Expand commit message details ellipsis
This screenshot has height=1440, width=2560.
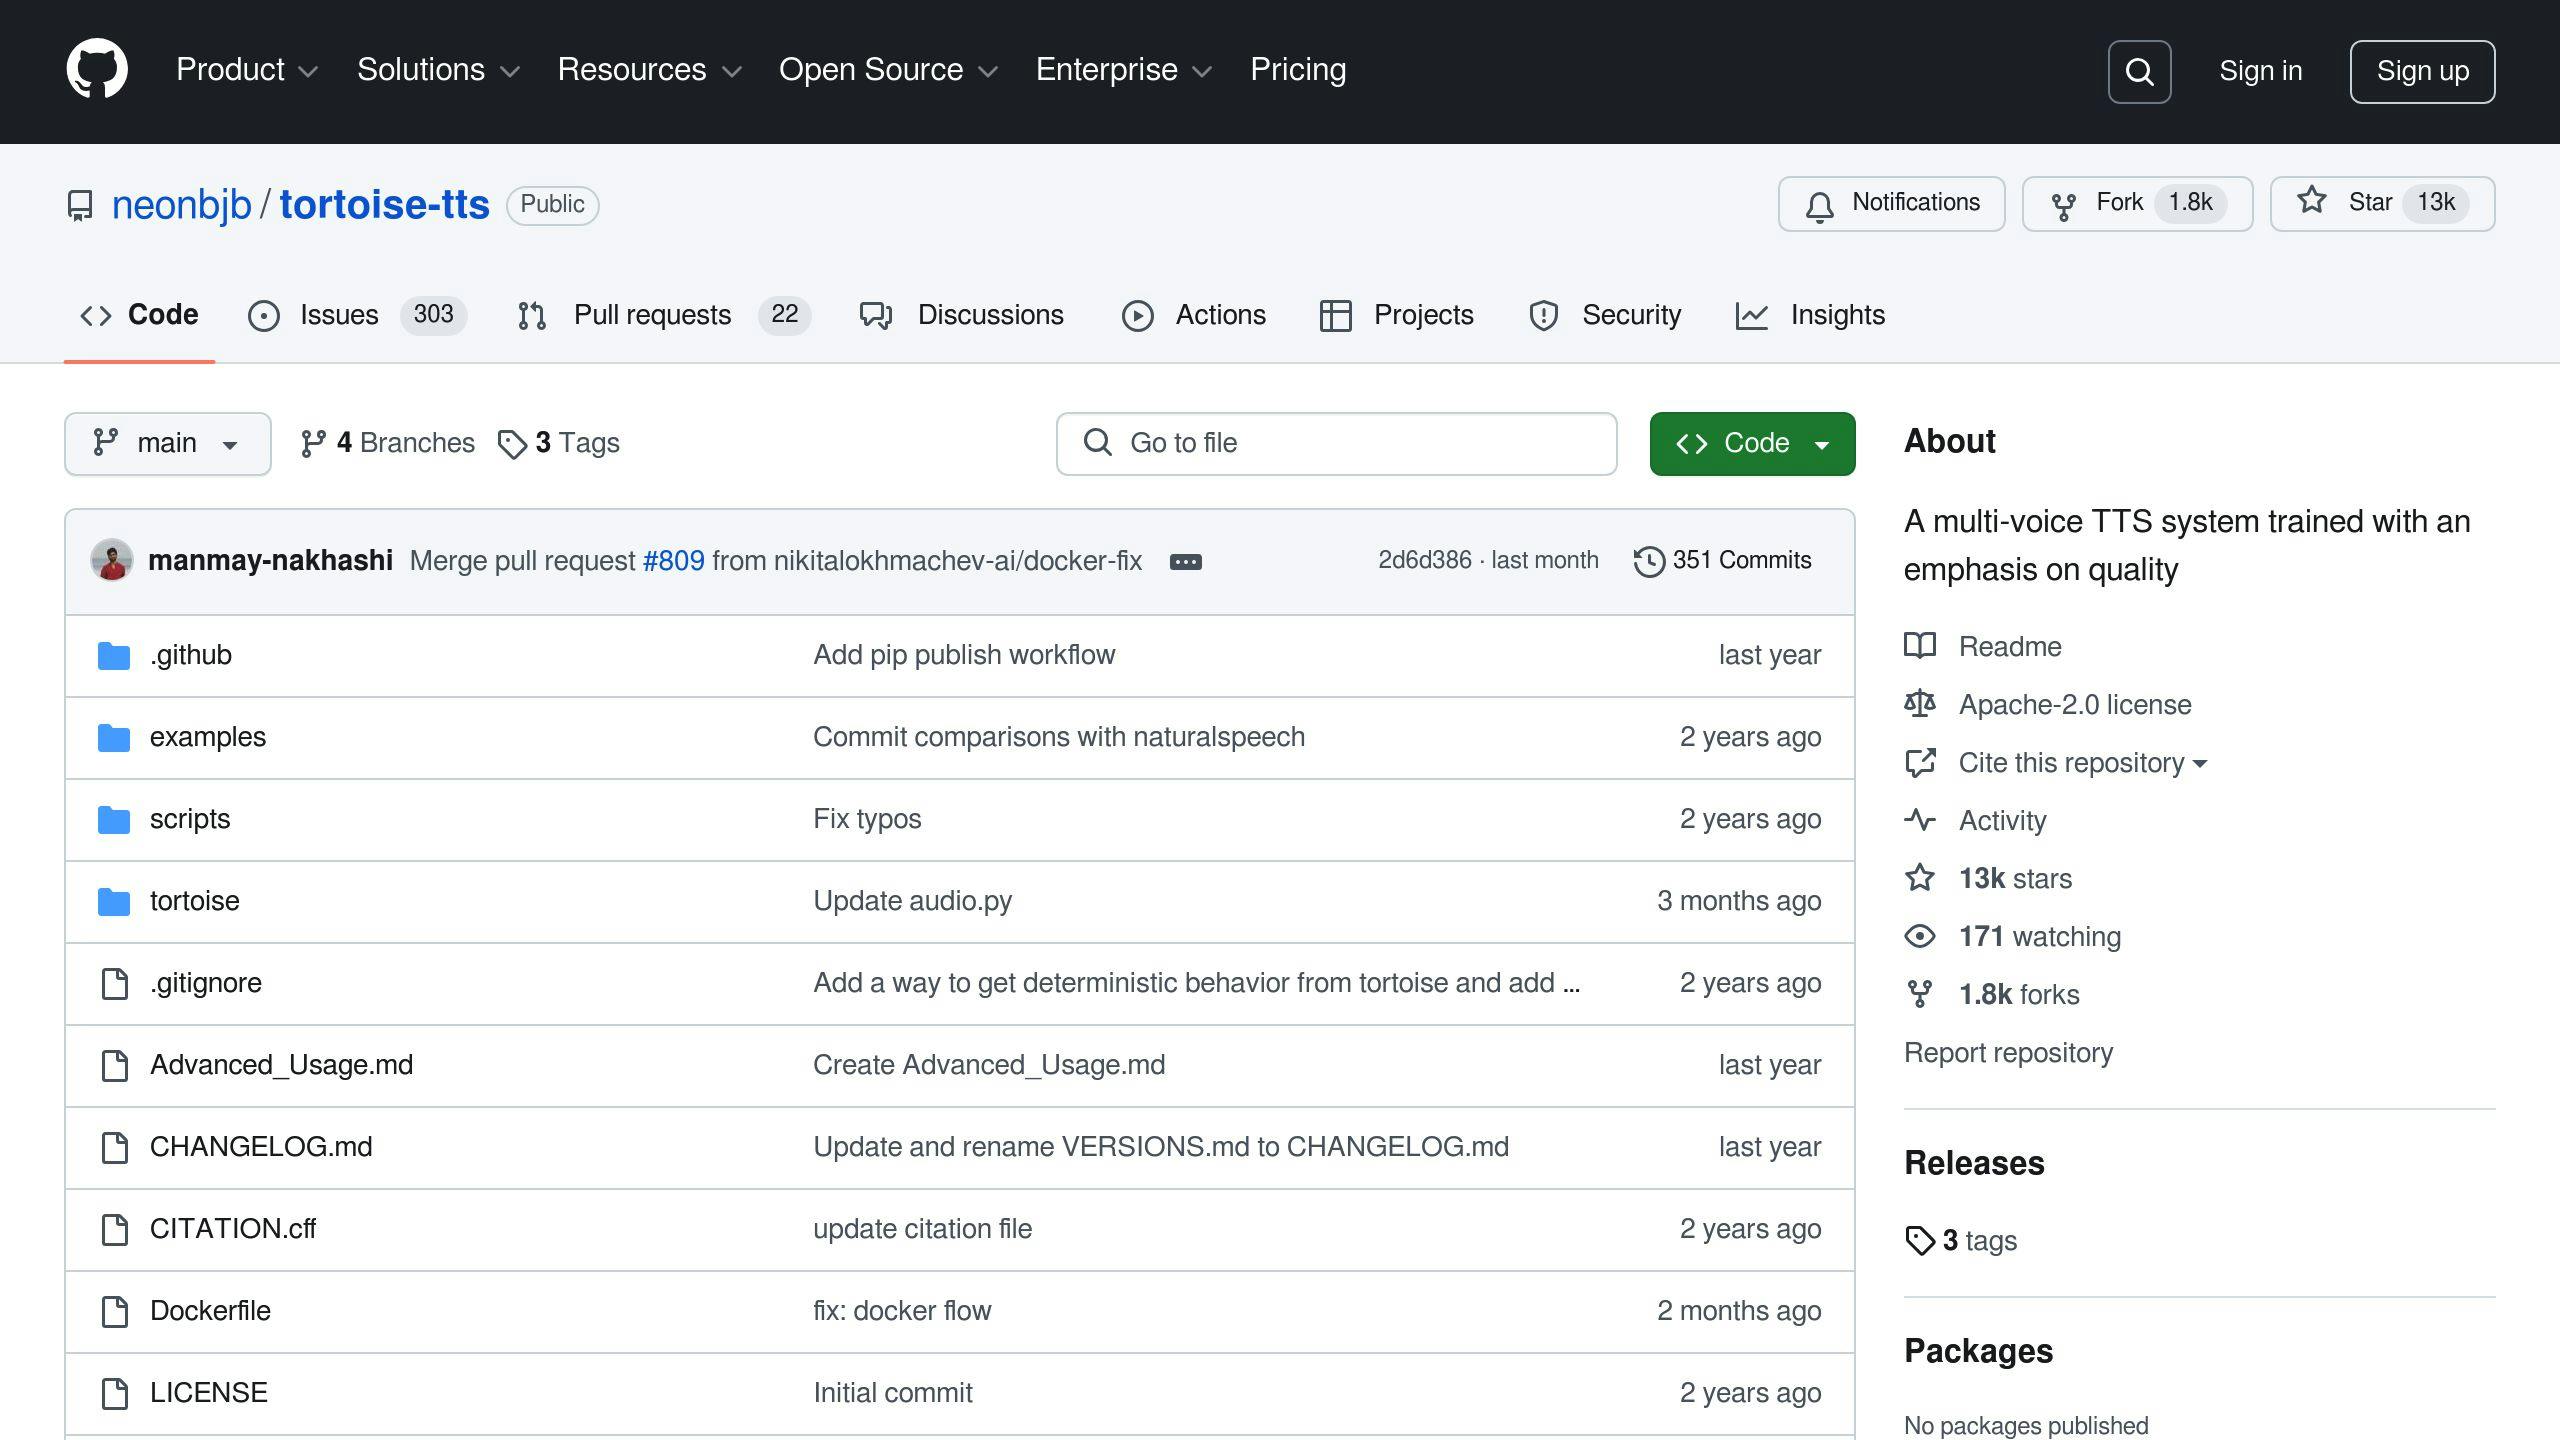pyautogui.click(x=1185, y=562)
